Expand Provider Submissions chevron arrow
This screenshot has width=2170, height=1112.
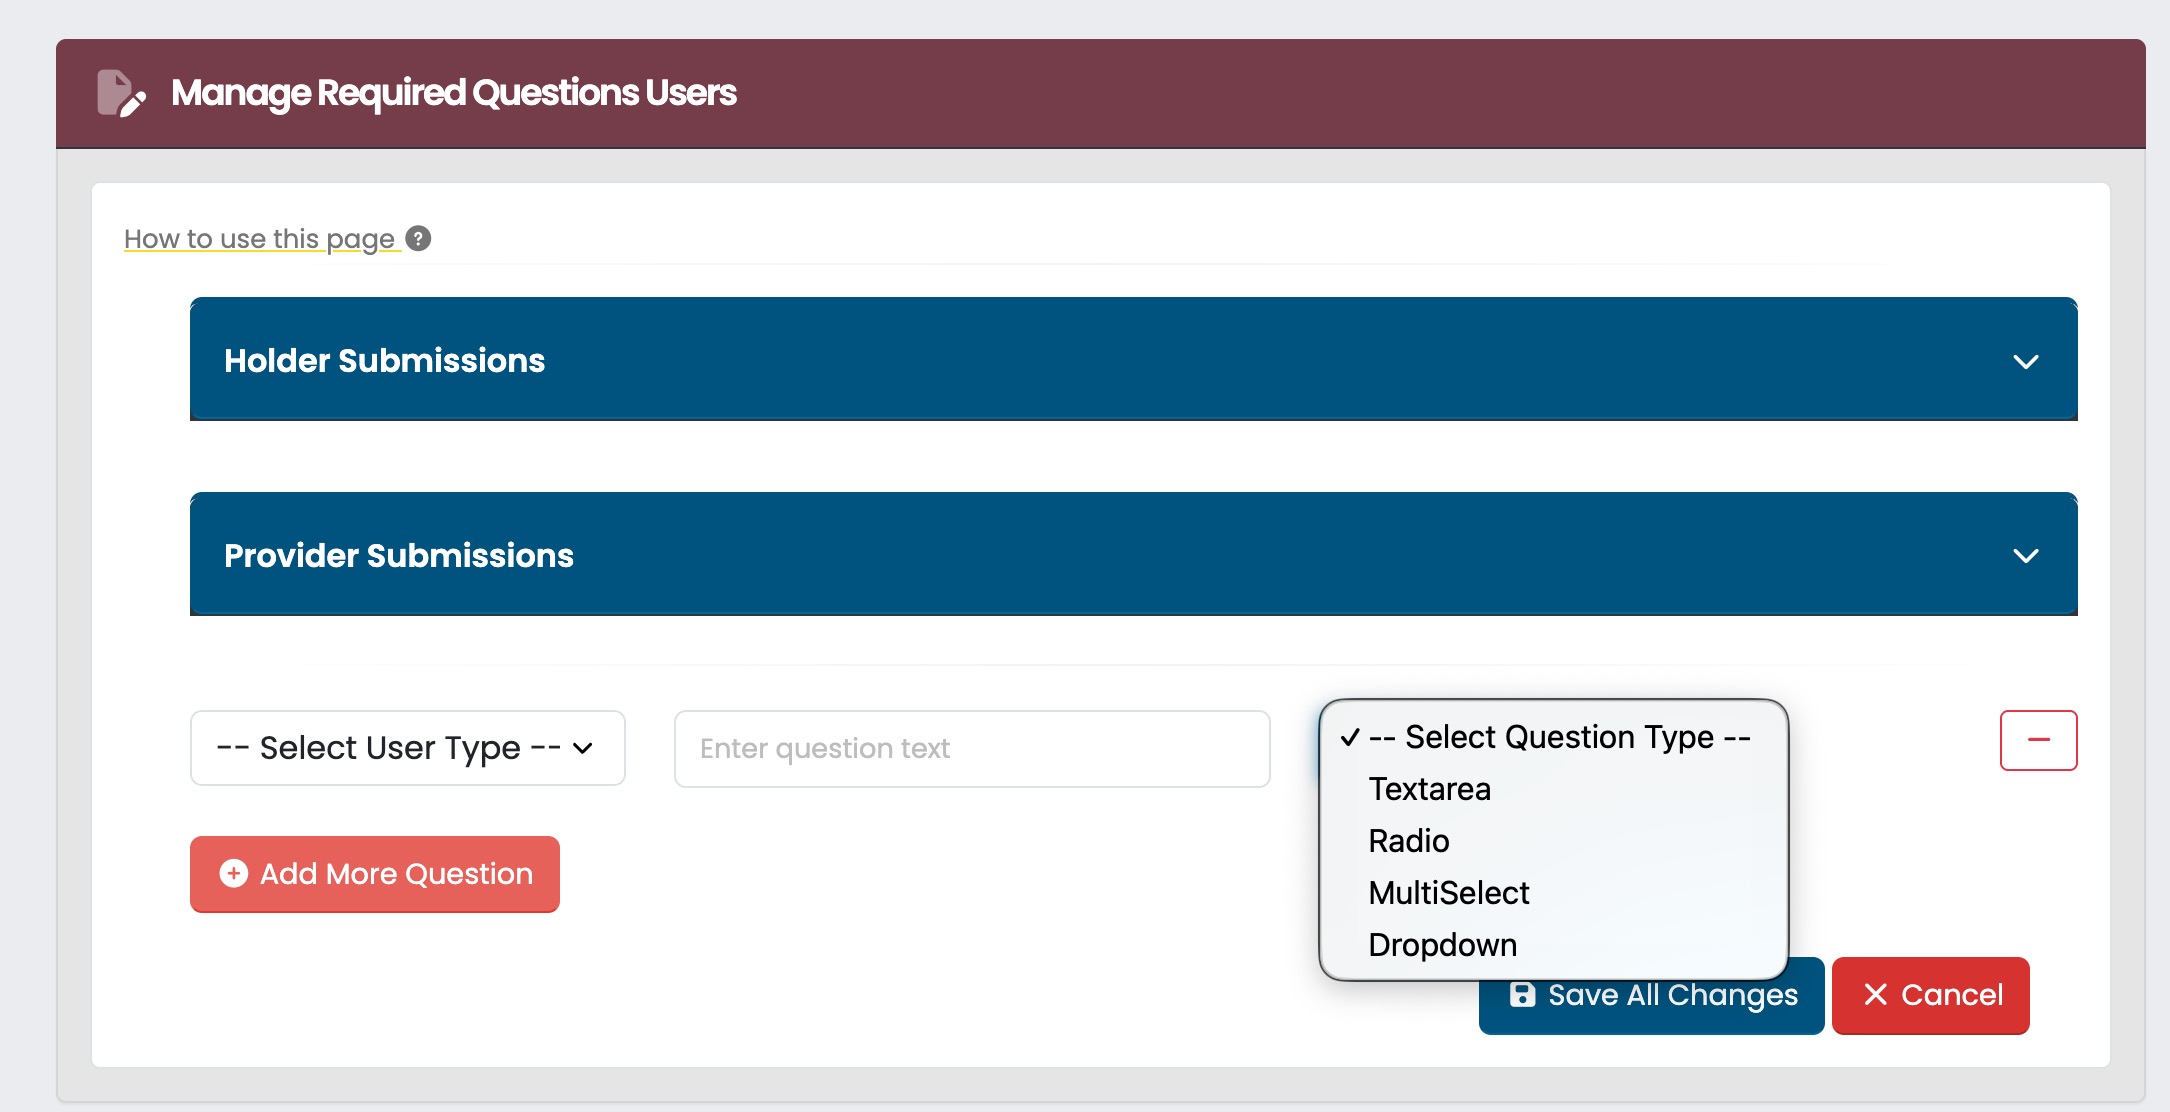[x=2025, y=556]
